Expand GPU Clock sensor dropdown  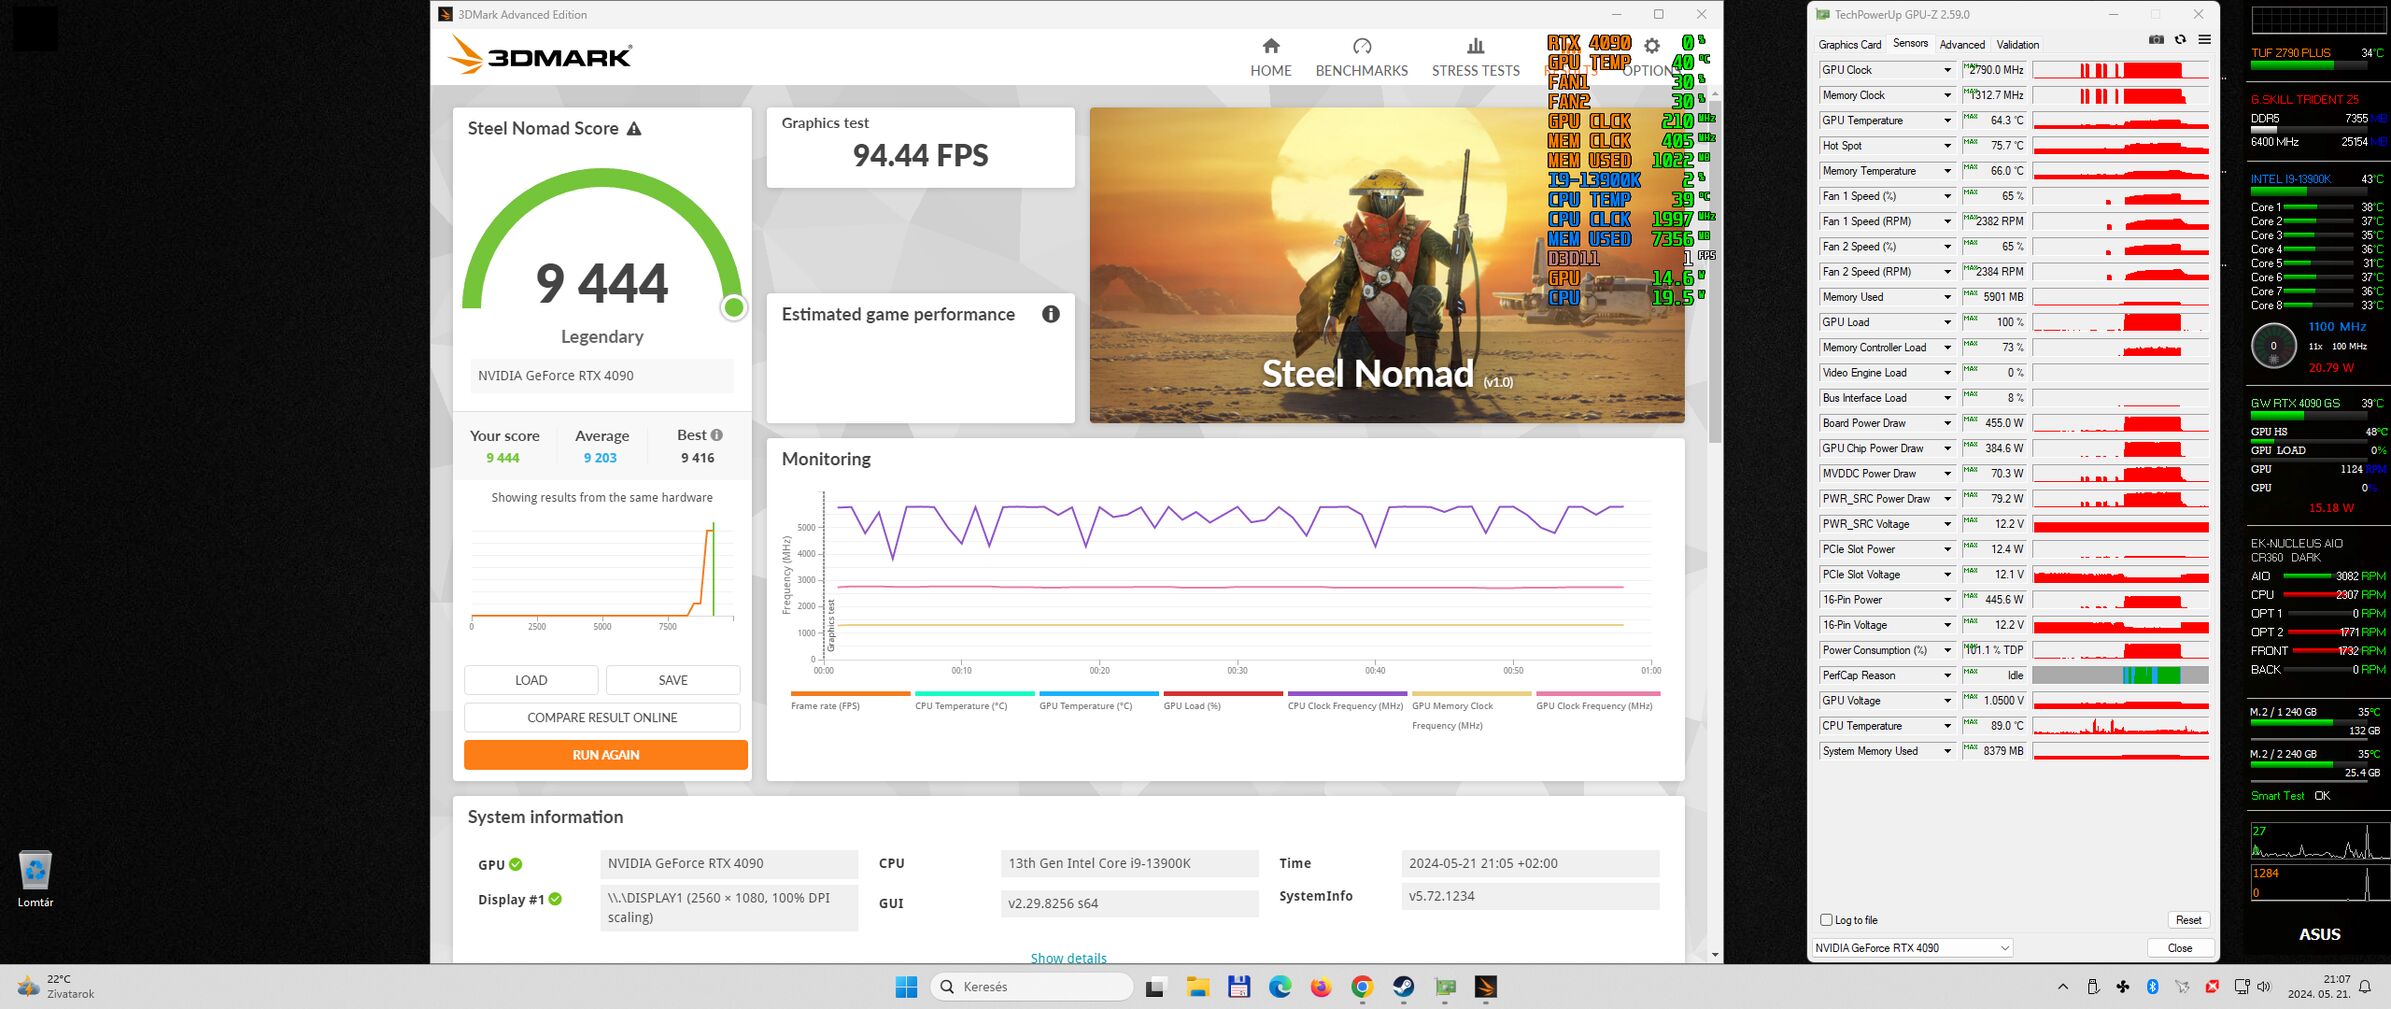pos(1946,70)
